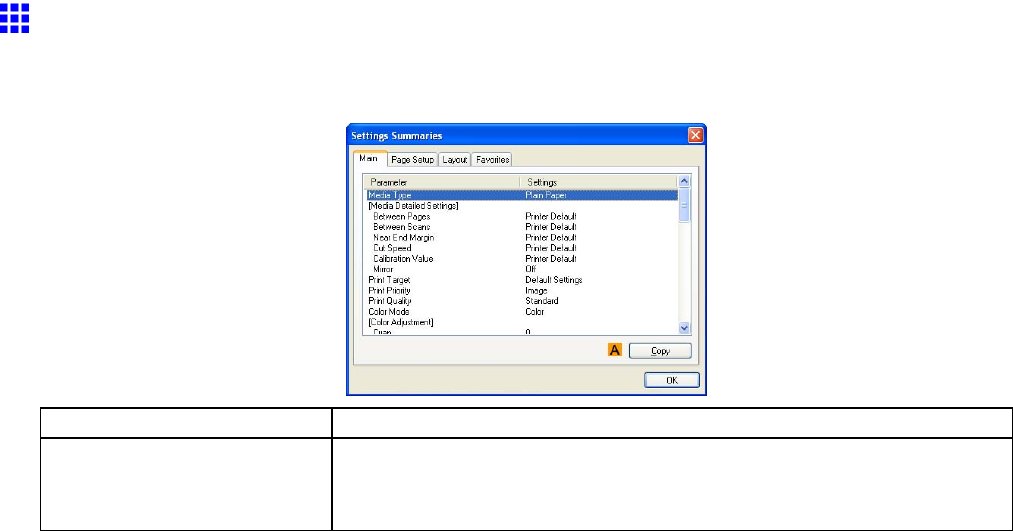The image size is (1013, 531).
Task: Click the Standard value for Print Quality
Action: 541,301
